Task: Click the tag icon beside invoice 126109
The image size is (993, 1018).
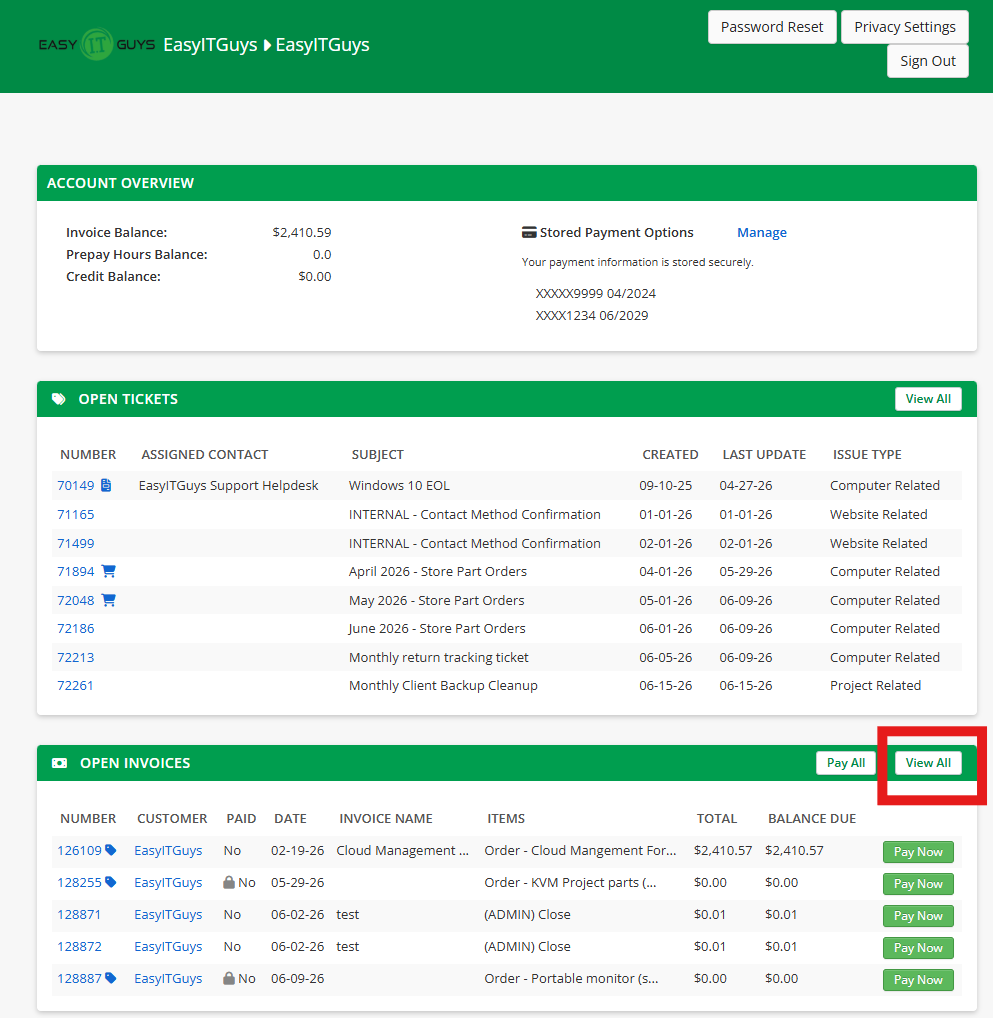Action: [111, 850]
